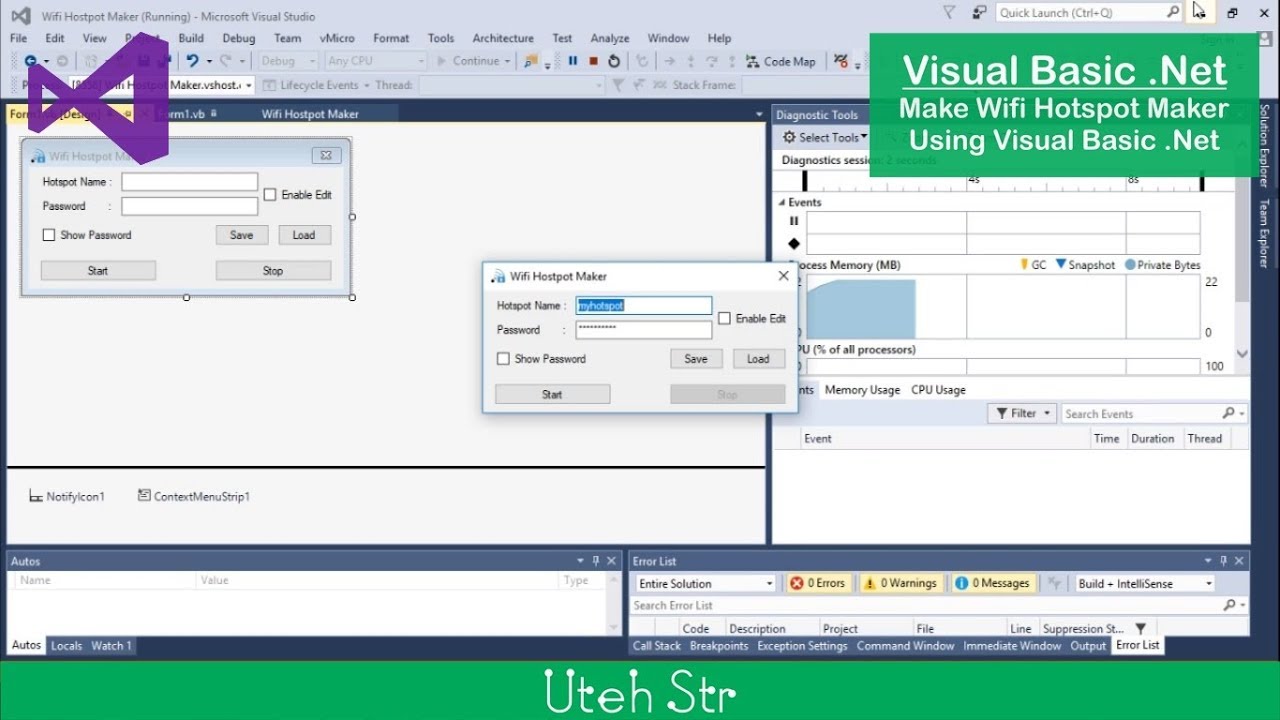Click the Snapshot triangle legend icon
The image size is (1280, 720).
(x=1061, y=264)
